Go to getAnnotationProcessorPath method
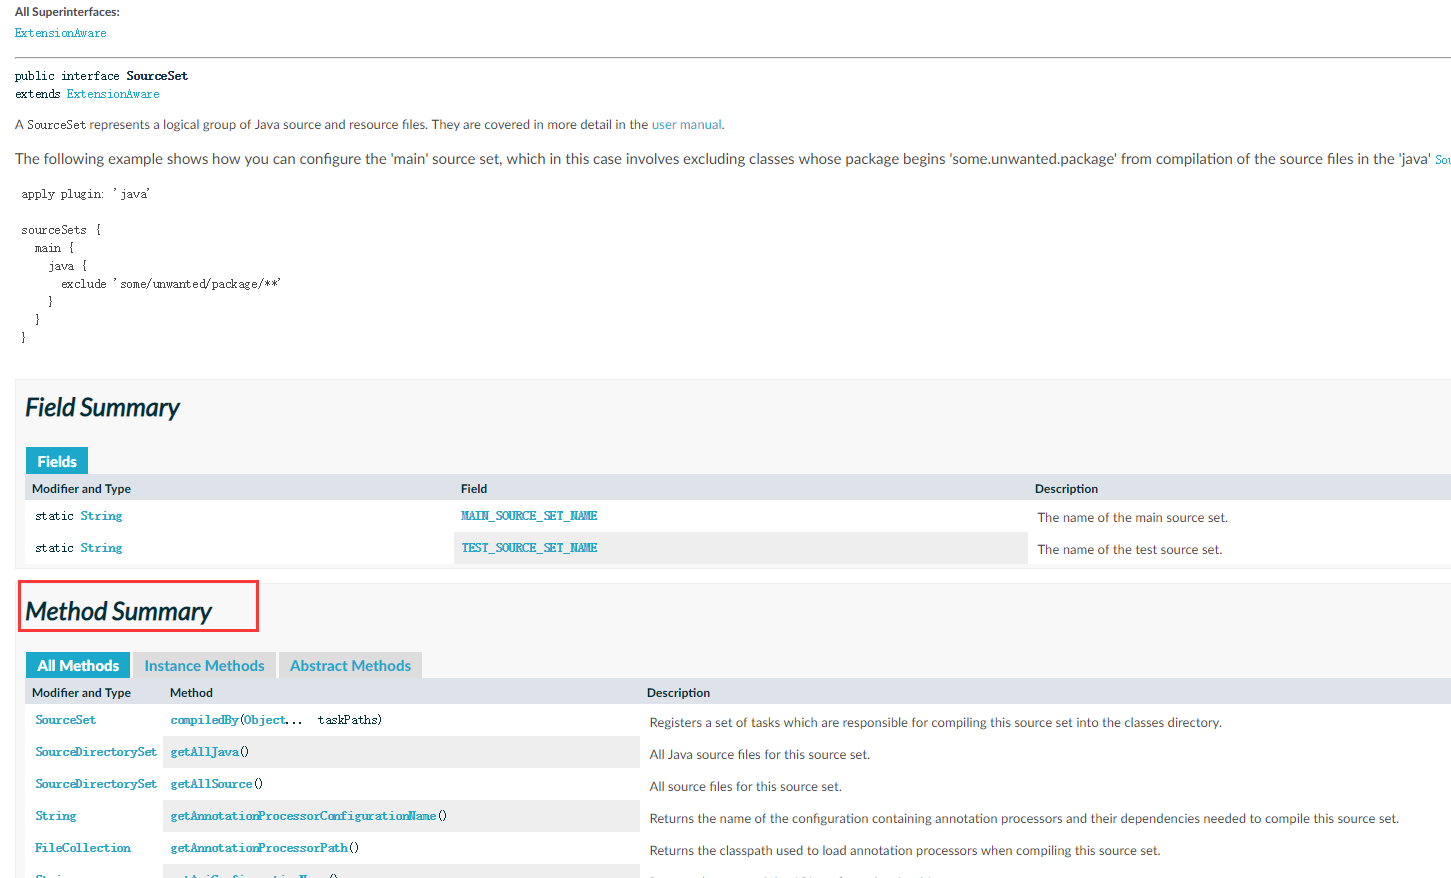This screenshot has width=1451, height=878. point(260,848)
